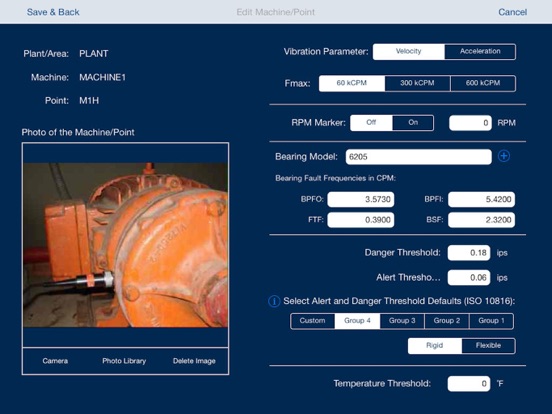Select Velocity as the vibration parameter
552x414 pixels.
[x=409, y=51]
